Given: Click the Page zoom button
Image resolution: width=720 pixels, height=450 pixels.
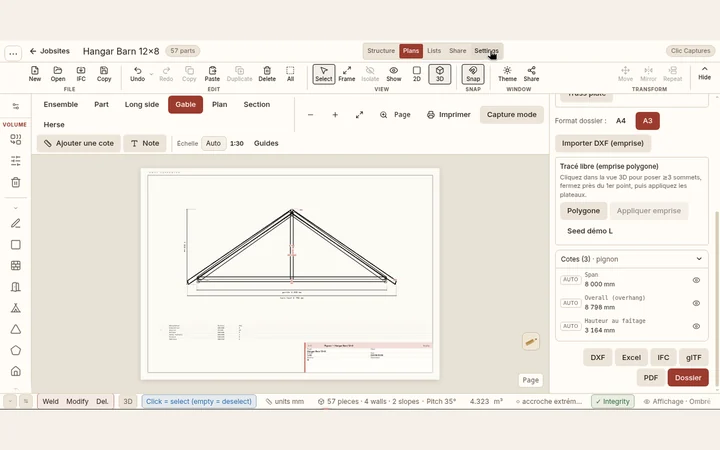Looking at the screenshot, I should coord(395,115).
